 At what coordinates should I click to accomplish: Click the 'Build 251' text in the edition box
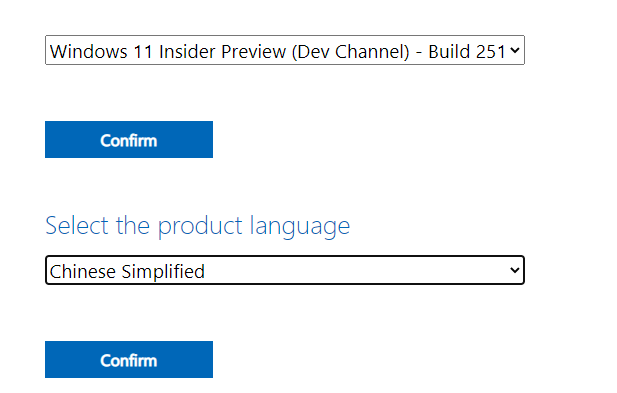(x=467, y=52)
